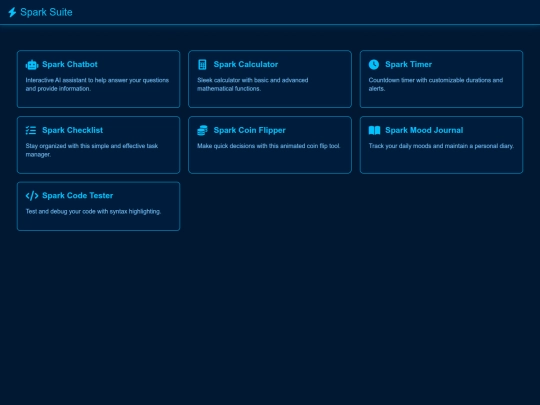540x405 pixels.
Task: Open the Spark Code Tester title
Action: [77, 196]
